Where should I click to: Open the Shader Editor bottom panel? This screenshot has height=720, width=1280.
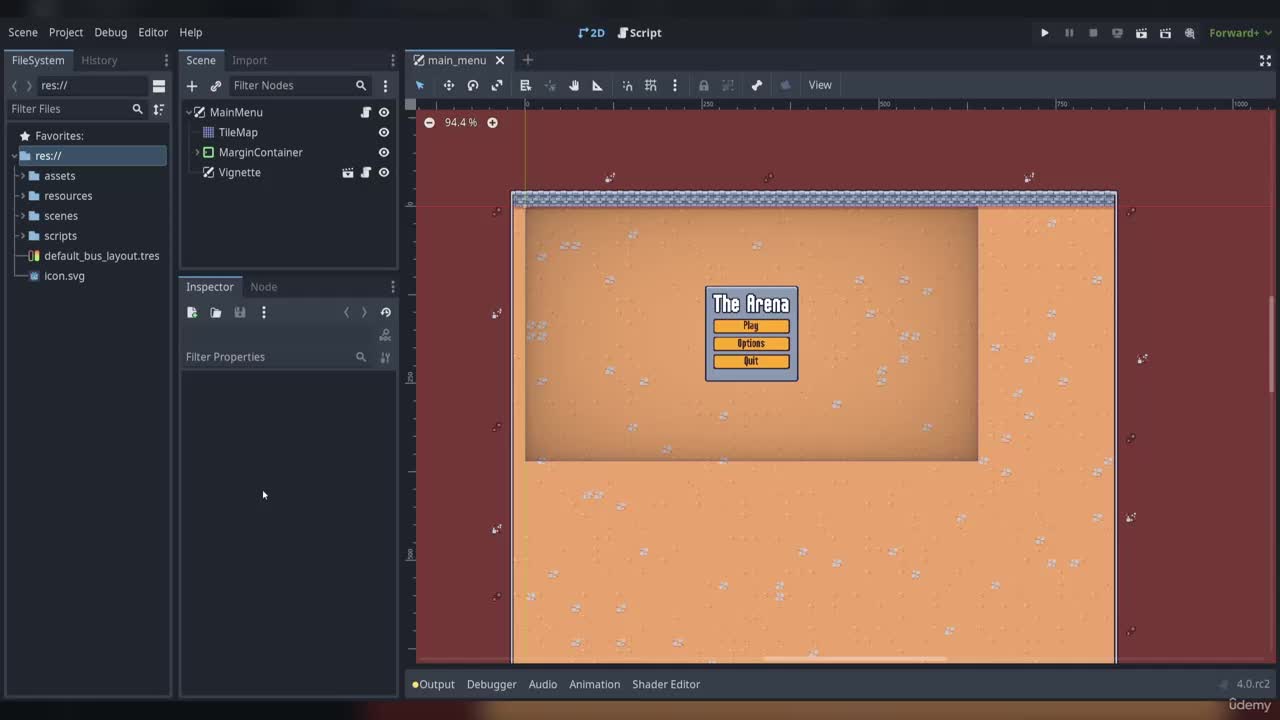point(666,684)
